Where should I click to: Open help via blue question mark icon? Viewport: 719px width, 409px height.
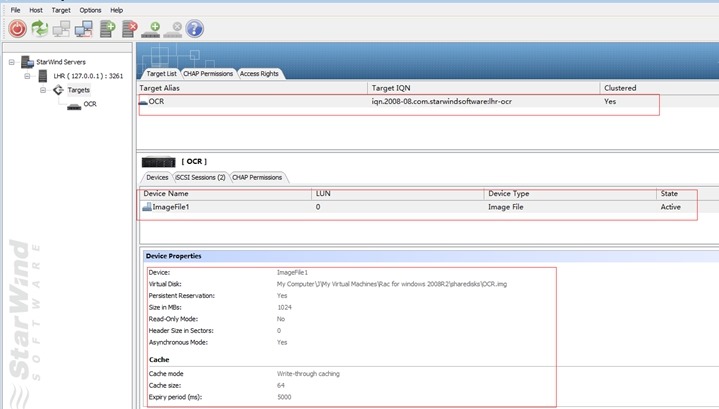(194, 29)
